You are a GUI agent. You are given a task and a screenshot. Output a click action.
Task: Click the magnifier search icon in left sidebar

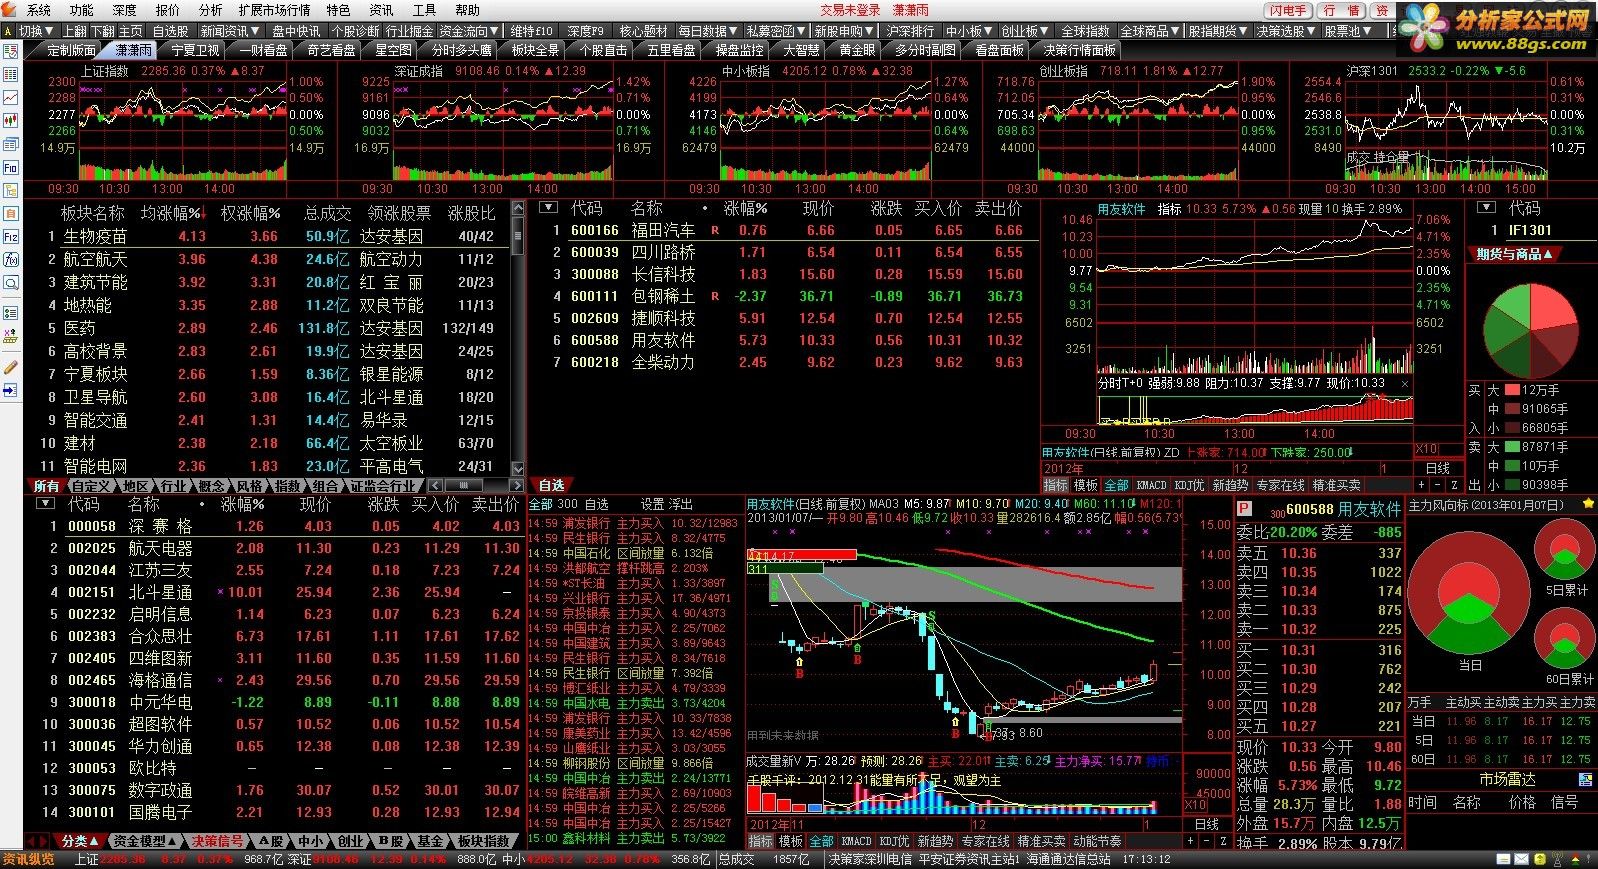pos(11,283)
